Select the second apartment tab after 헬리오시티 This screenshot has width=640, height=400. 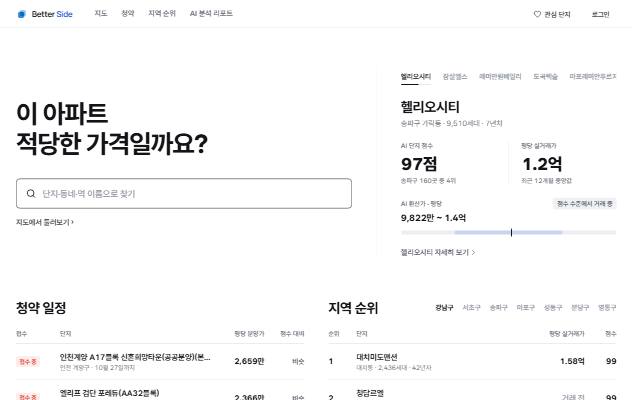tap(455, 76)
